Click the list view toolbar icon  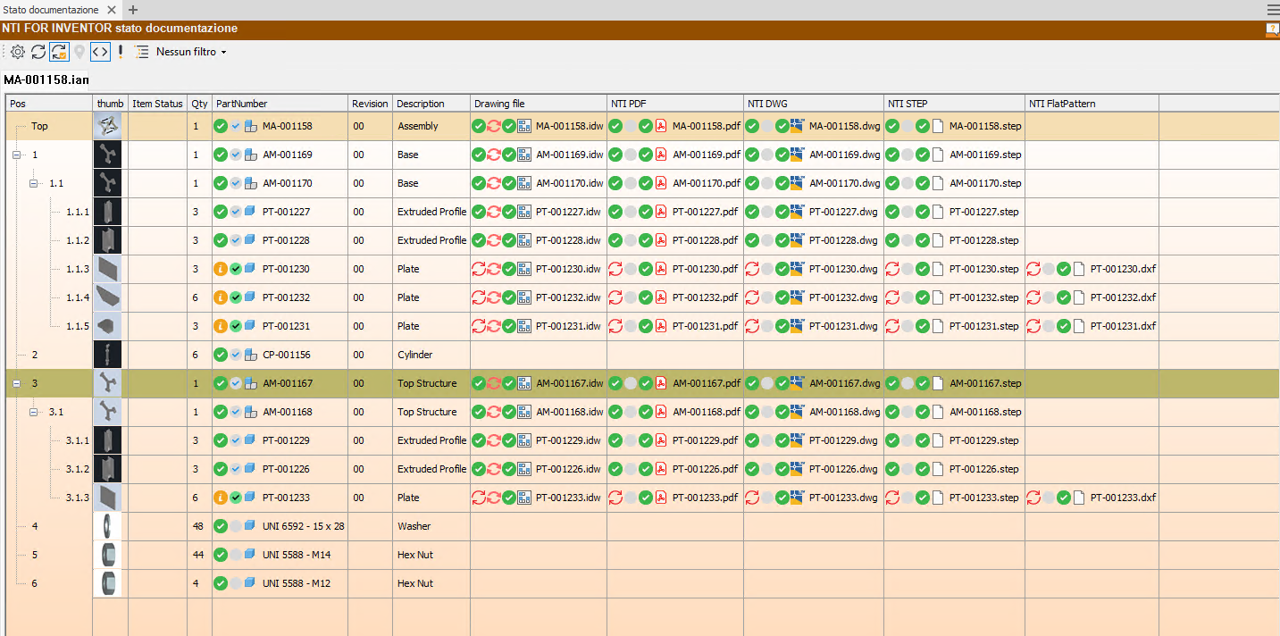(142, 52)
